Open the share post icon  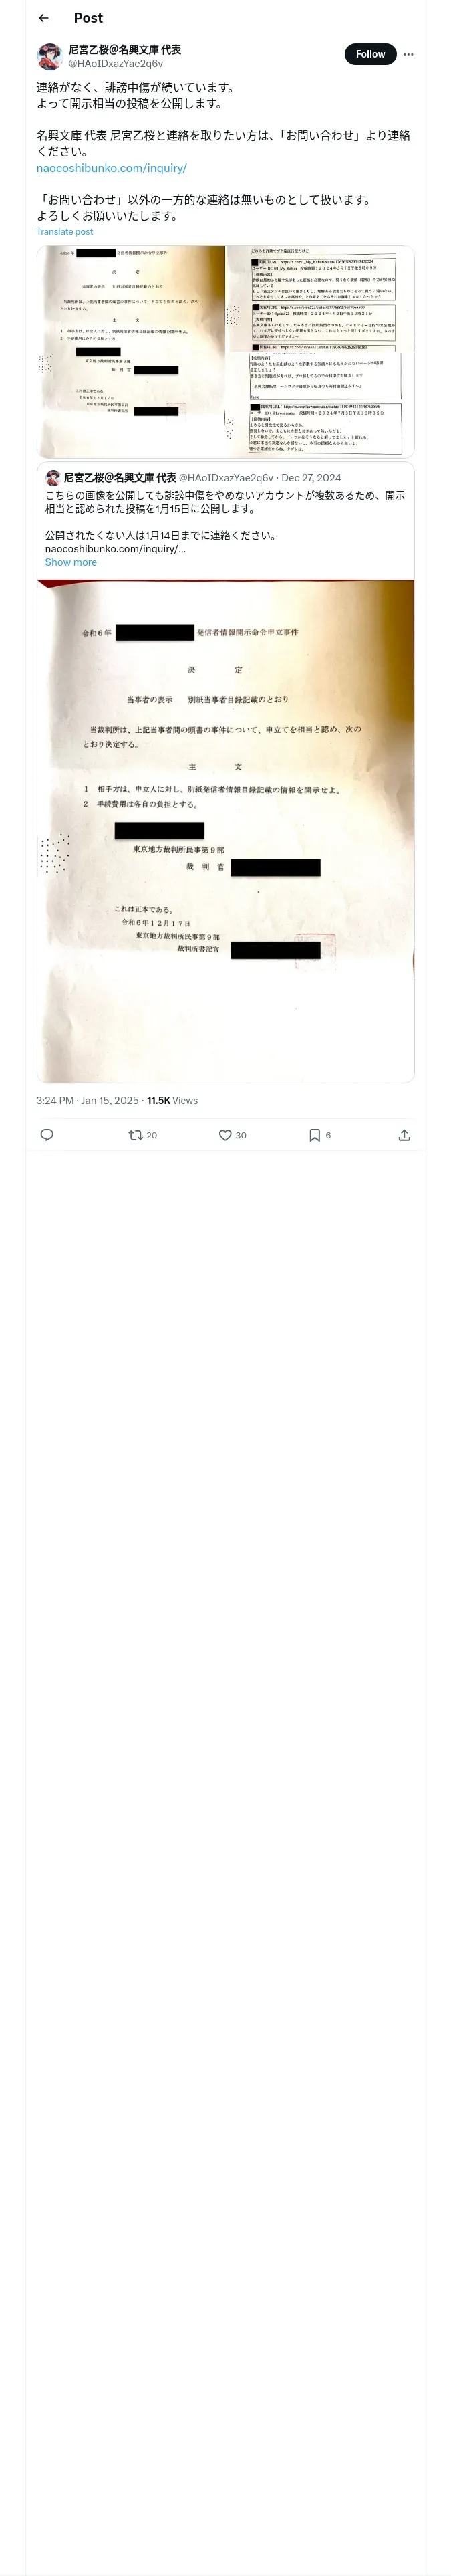pos(404,1134)
